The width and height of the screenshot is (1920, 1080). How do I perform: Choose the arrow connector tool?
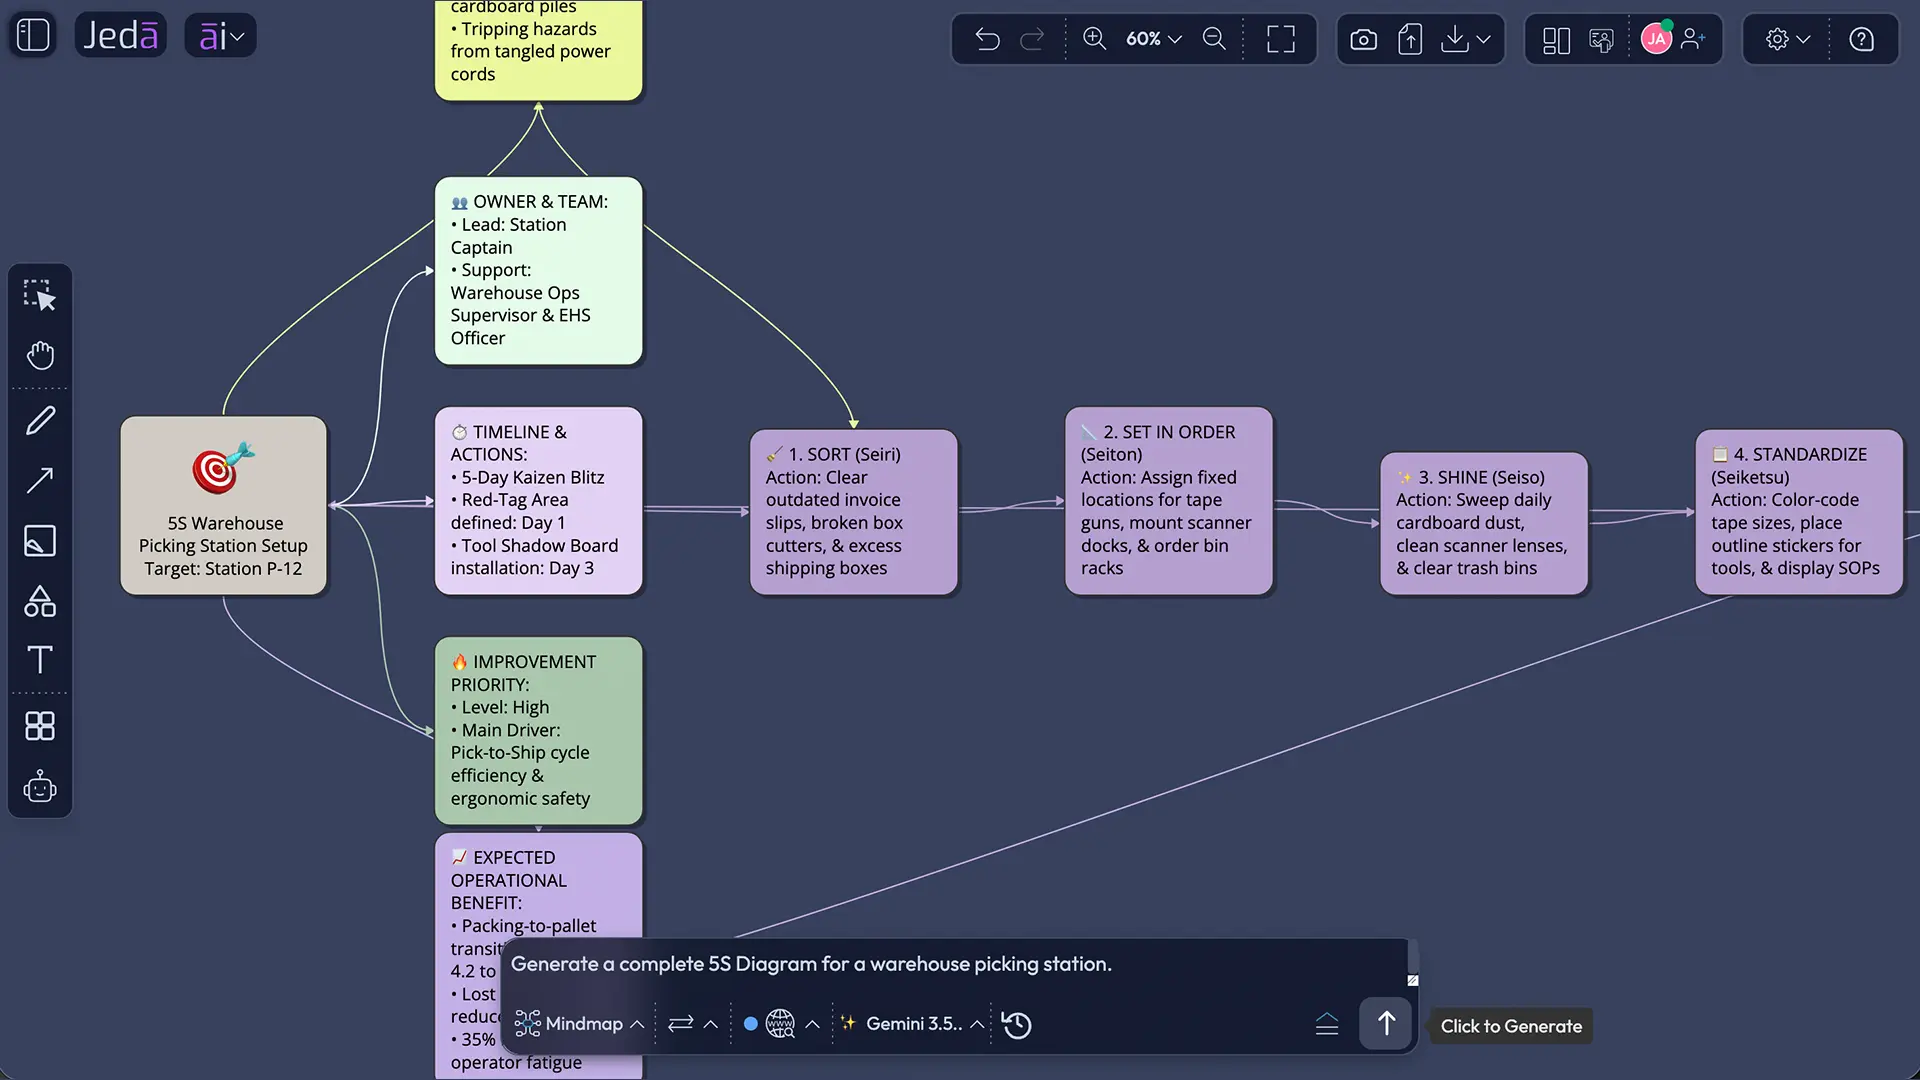coord(40,481)
